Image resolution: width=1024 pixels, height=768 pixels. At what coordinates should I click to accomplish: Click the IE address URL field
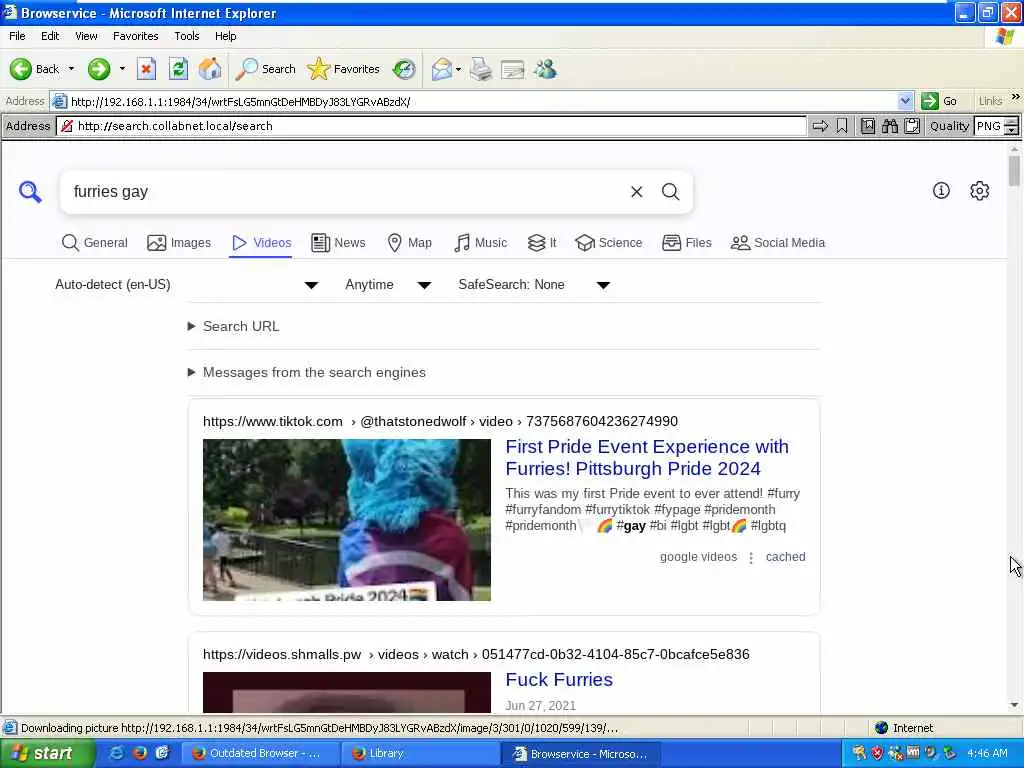477,101
